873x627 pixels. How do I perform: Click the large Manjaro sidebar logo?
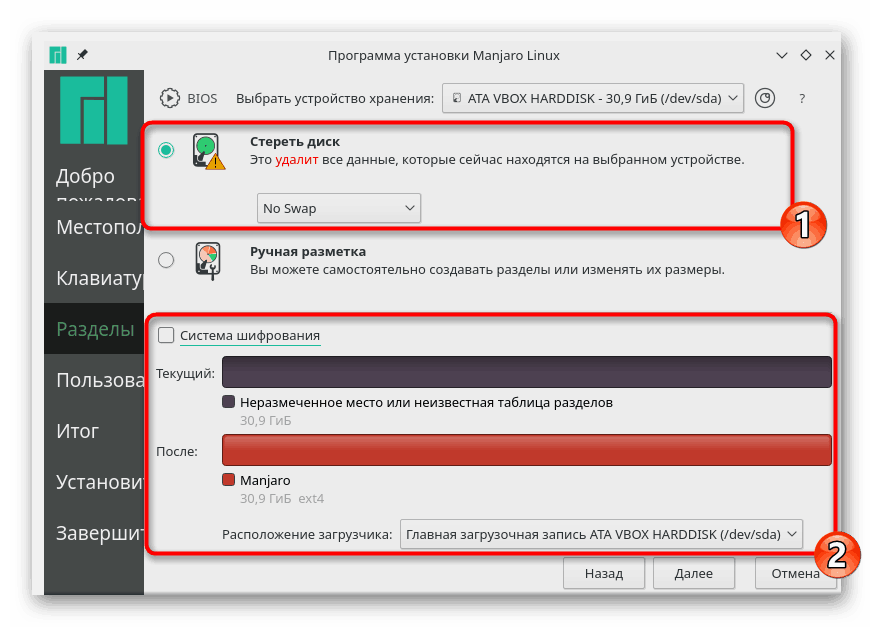click(94, 110)
